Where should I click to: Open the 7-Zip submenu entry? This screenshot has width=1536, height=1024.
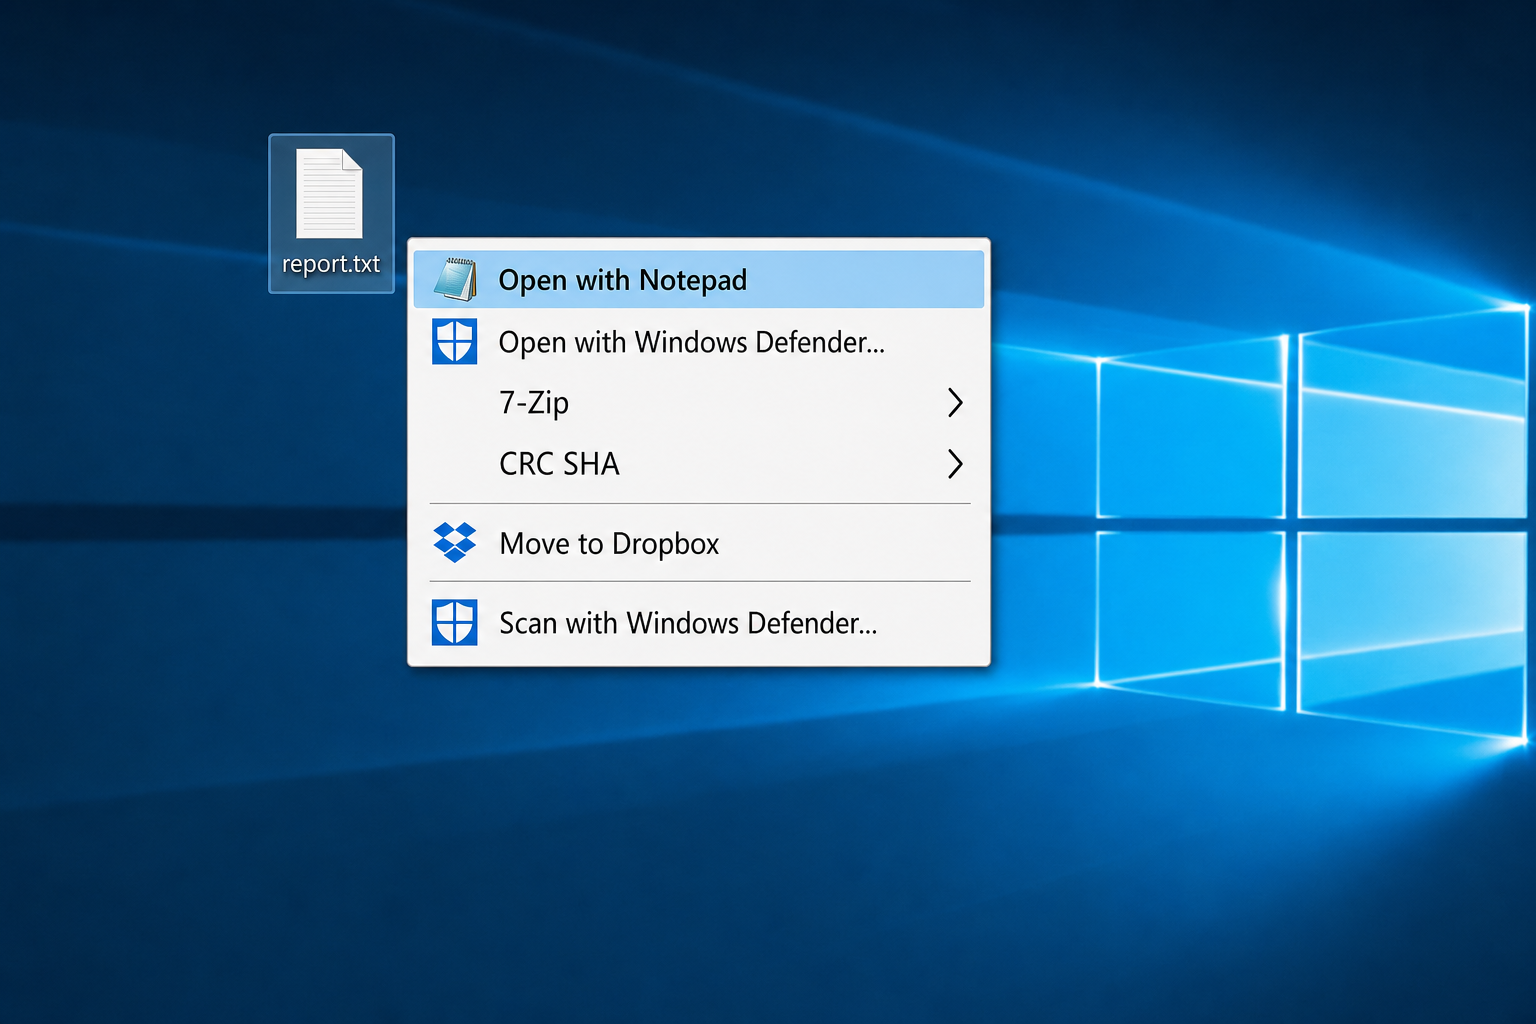coord(698,403)
